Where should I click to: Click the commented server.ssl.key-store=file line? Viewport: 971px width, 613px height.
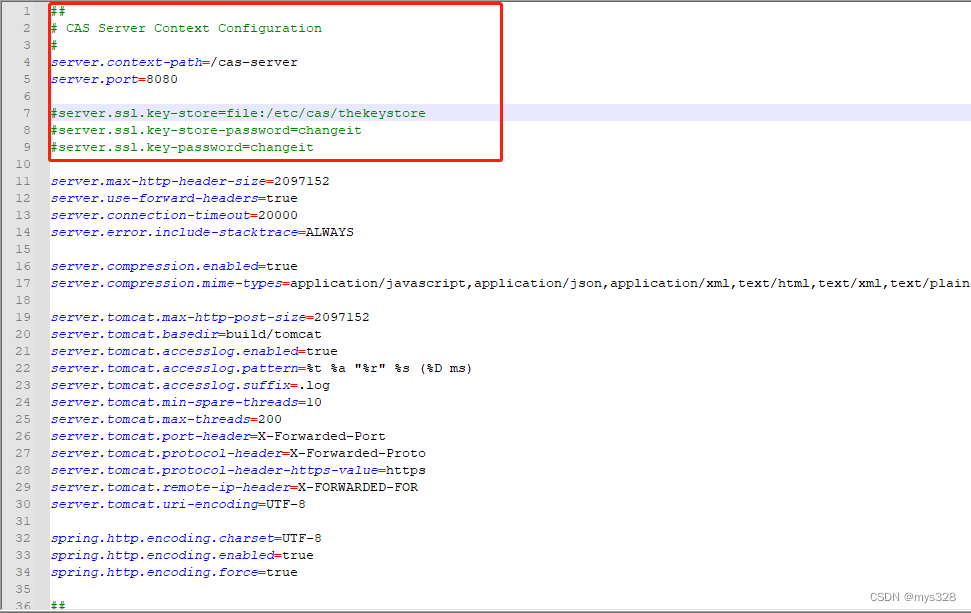[238, 113]
